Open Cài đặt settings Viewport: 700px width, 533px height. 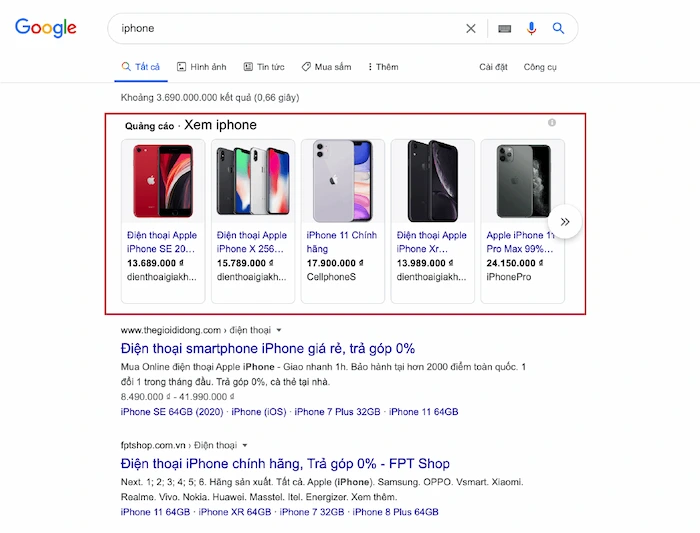493,67
